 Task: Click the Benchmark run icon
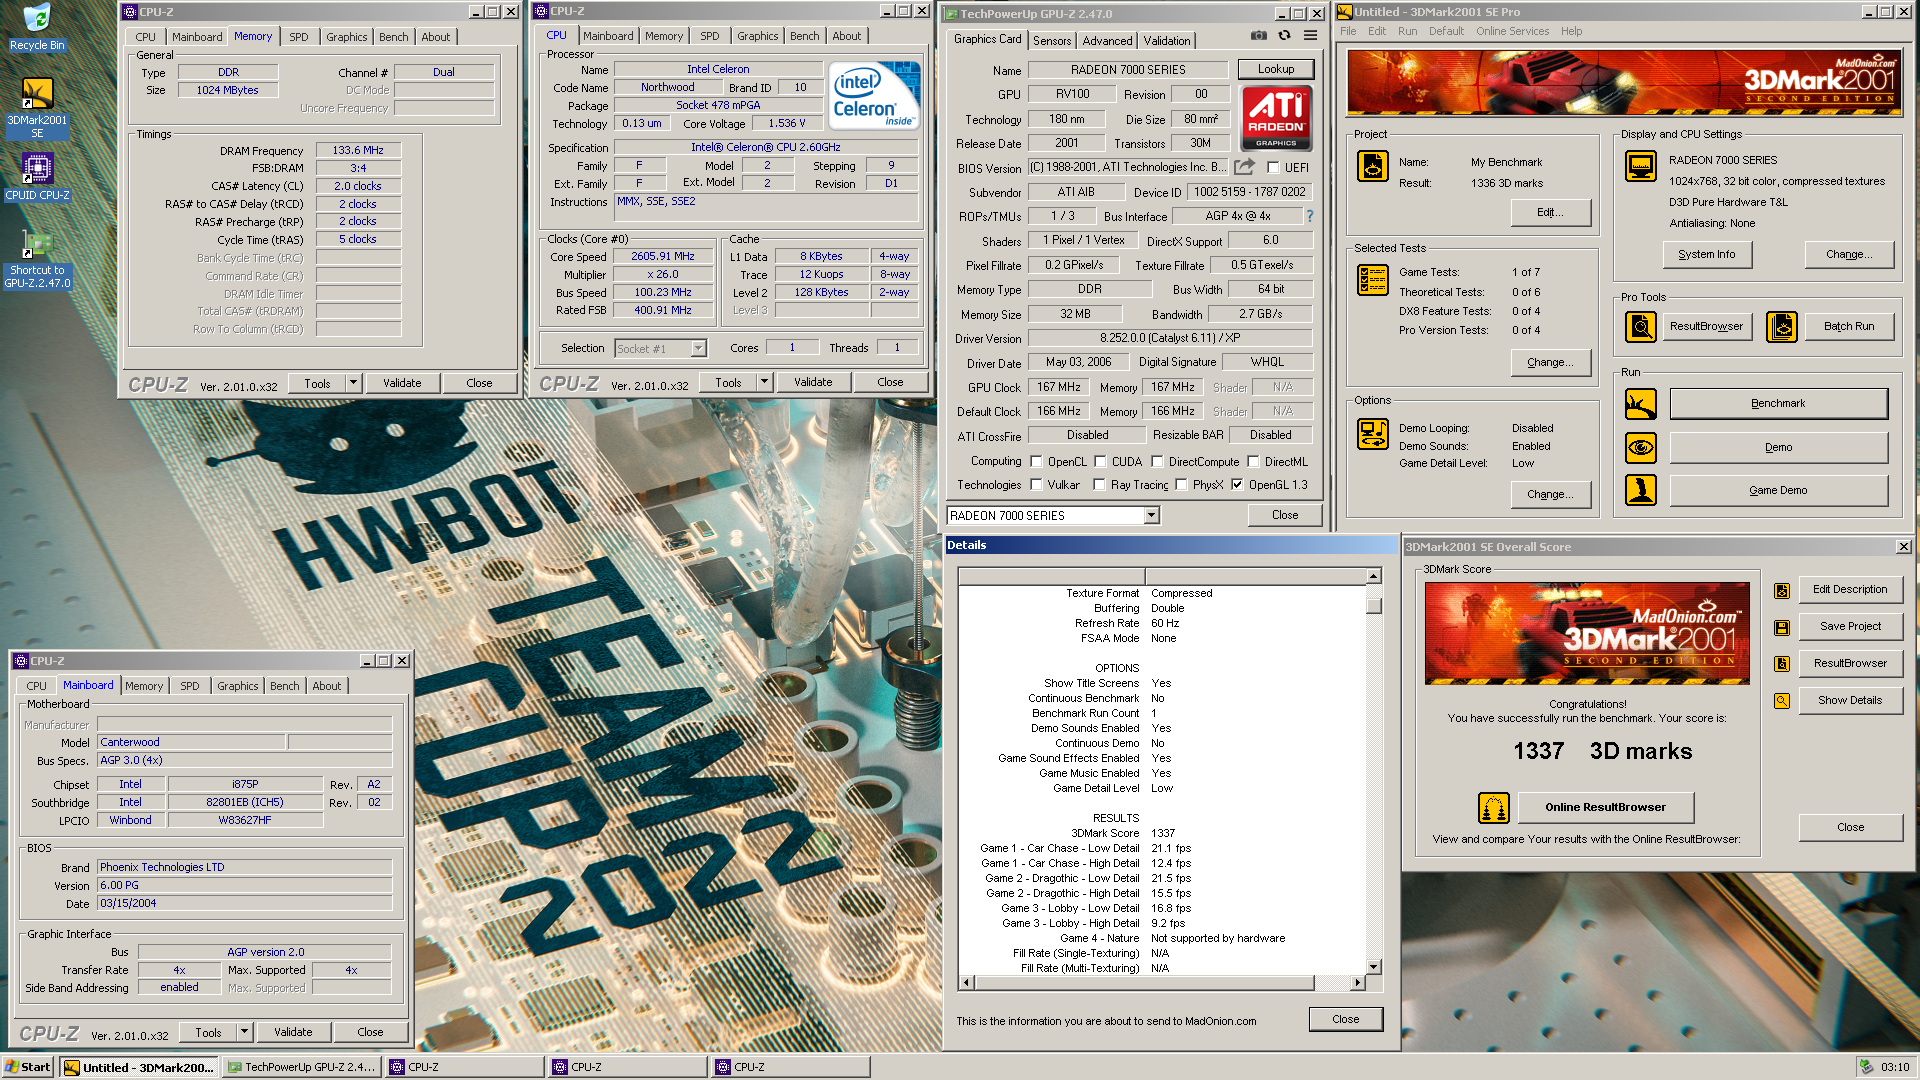[1640, 404]
